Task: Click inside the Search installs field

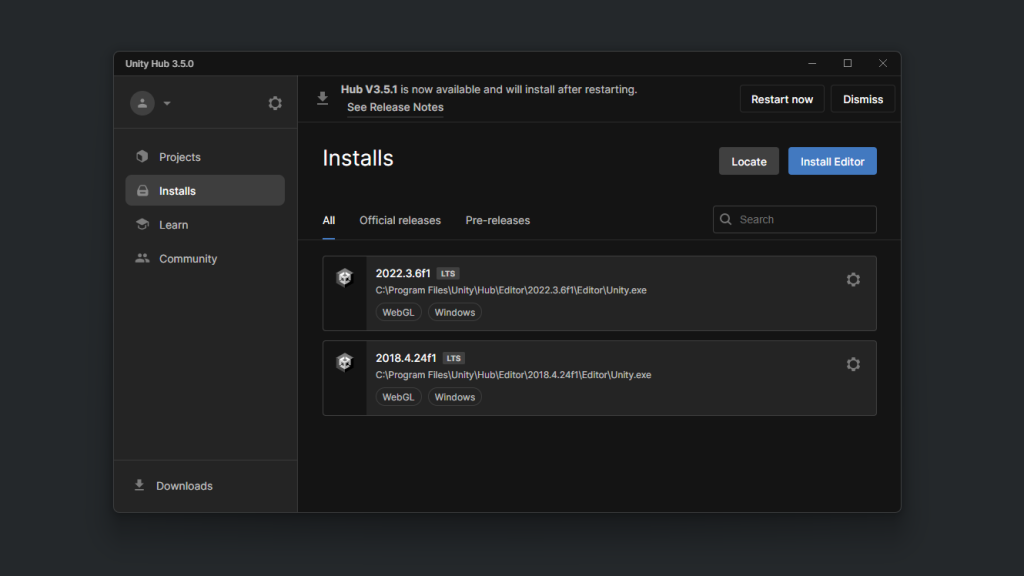Action: coord(794,219)
